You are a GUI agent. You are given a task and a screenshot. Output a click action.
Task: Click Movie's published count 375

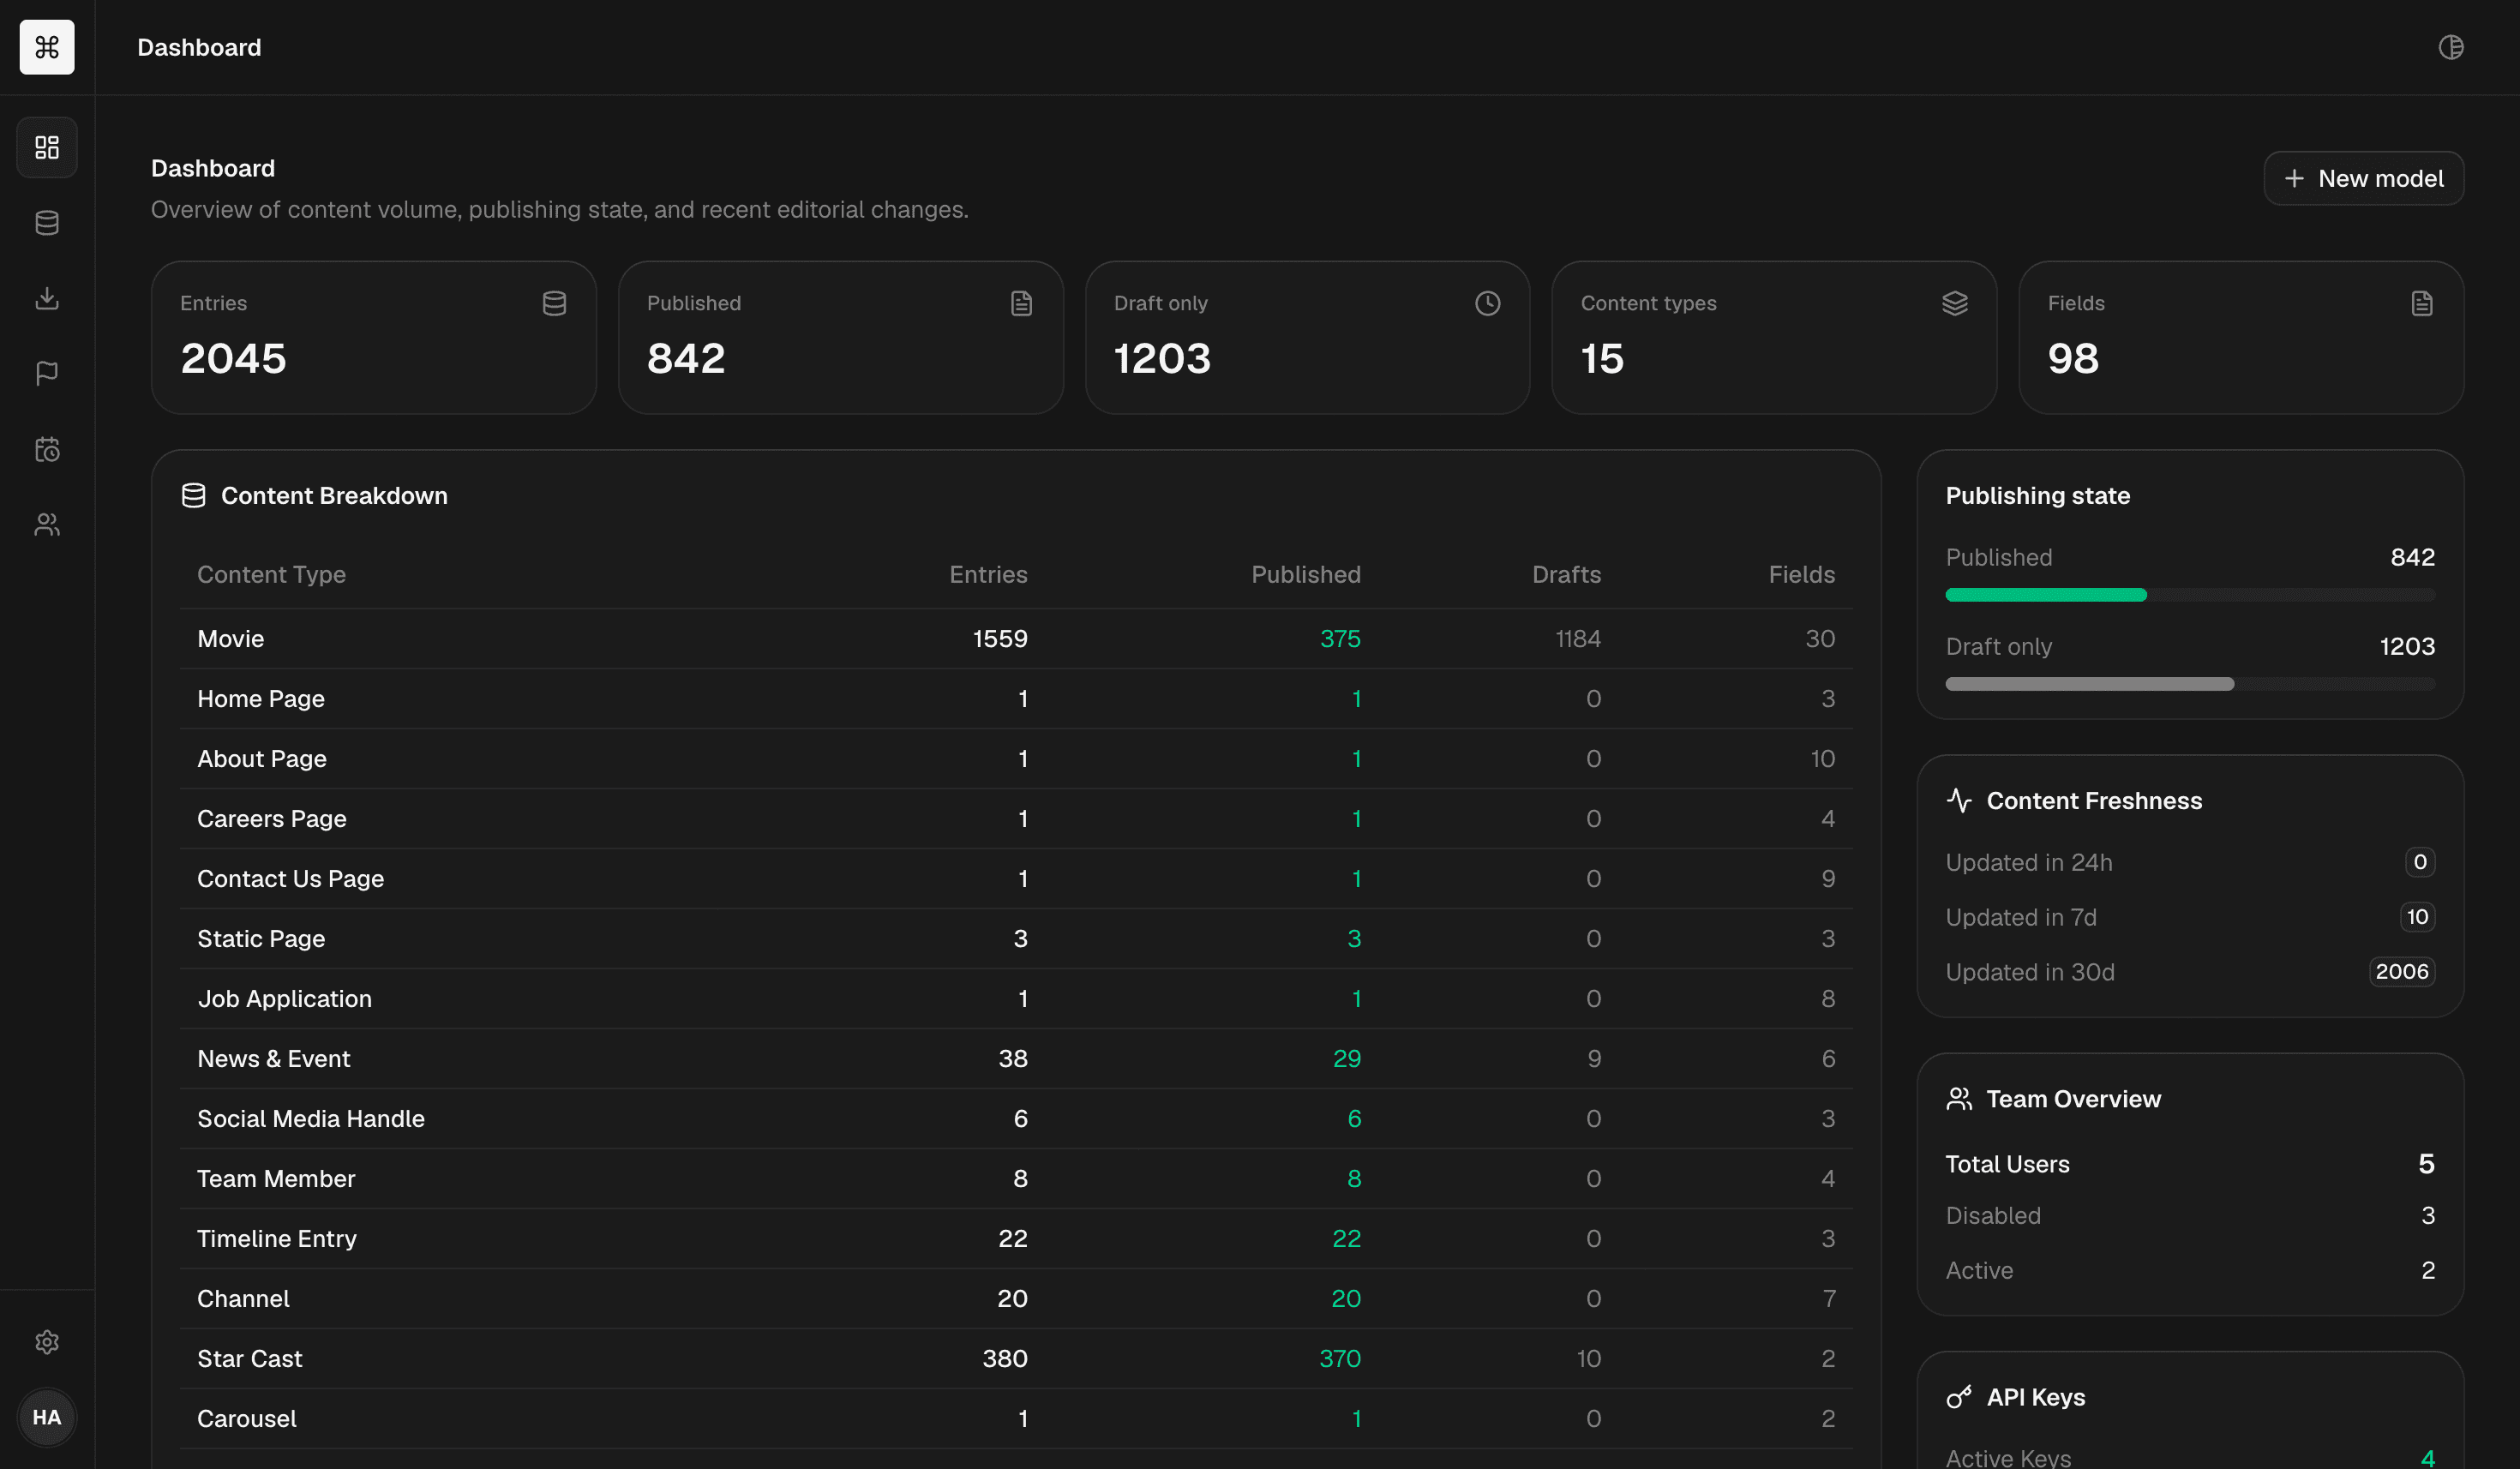point(1340,639)
